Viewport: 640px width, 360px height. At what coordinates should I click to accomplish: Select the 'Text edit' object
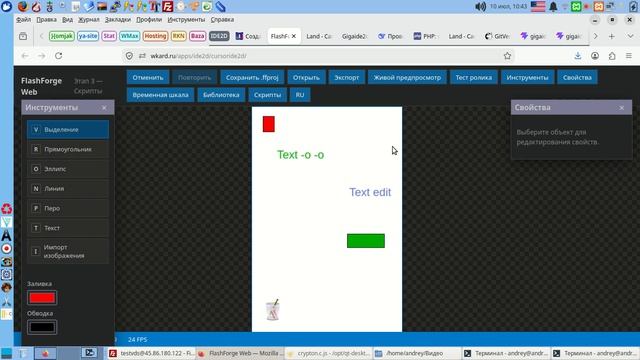coord(370,192)
